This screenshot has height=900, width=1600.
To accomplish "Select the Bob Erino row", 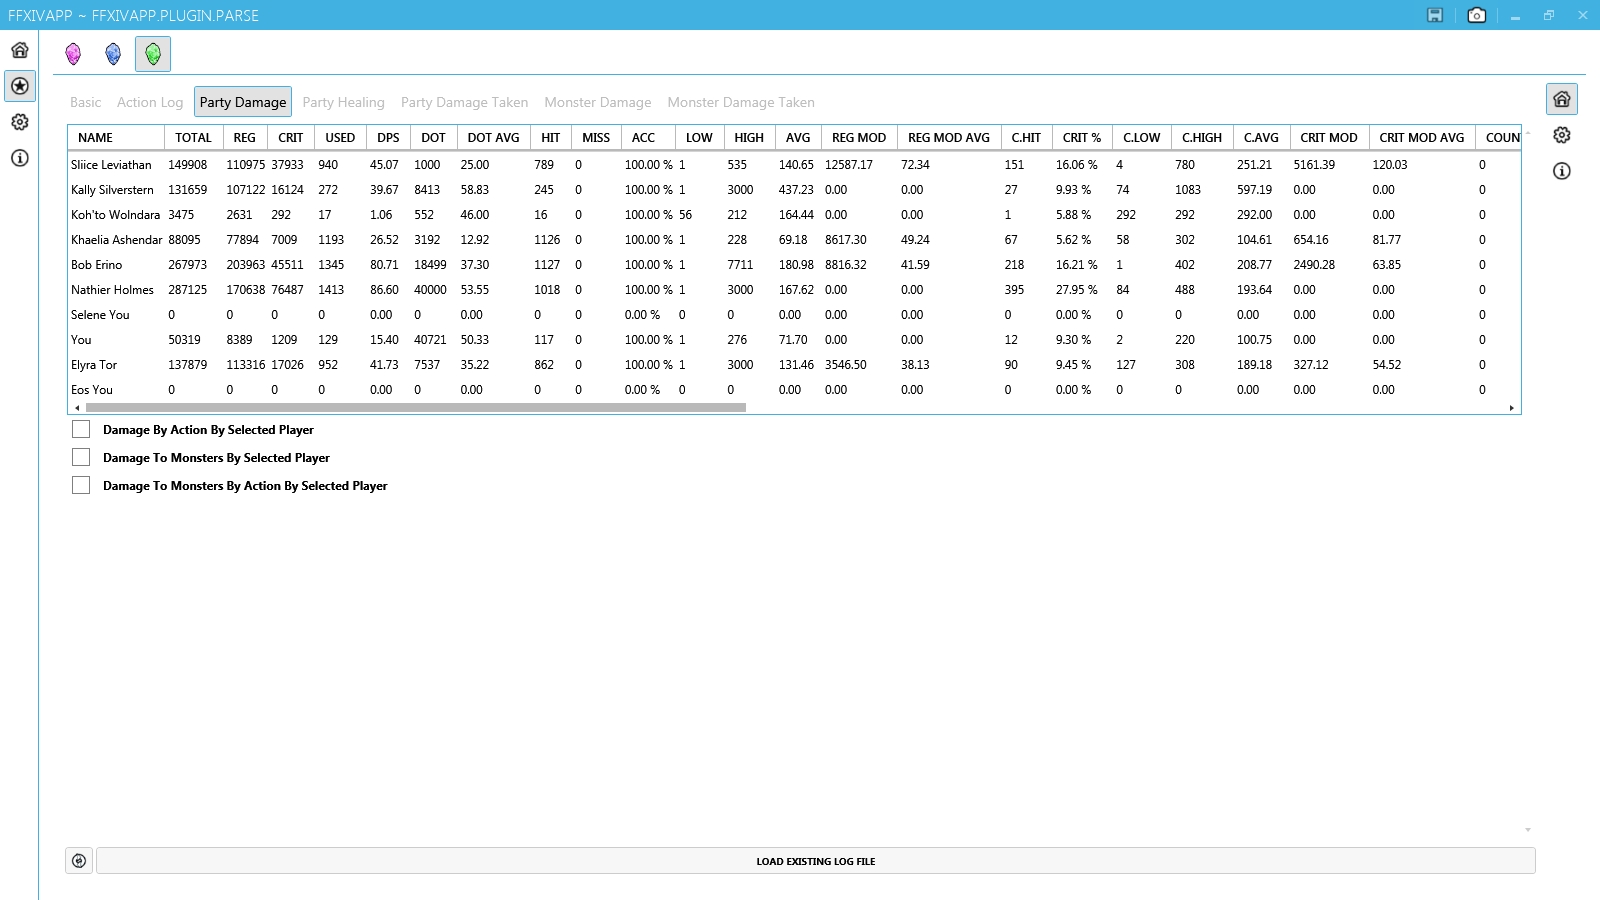I will pyautogui.click(x=97, y=265).
